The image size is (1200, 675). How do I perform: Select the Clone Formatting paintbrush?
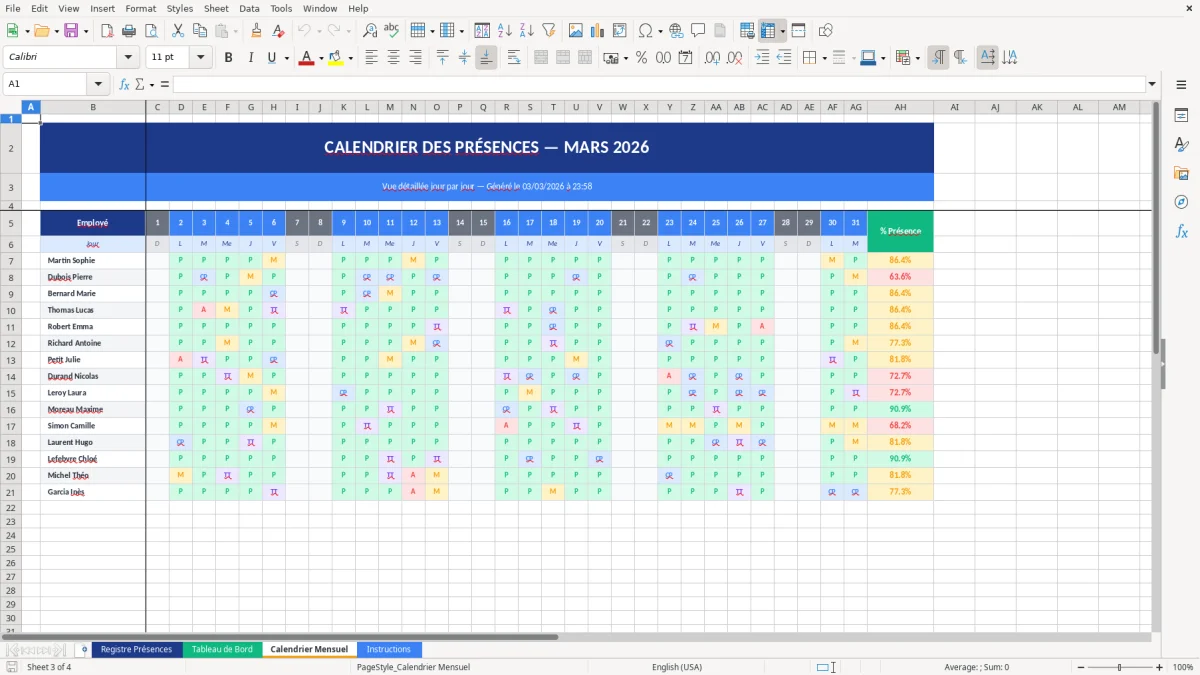click(x=256, y=31)
